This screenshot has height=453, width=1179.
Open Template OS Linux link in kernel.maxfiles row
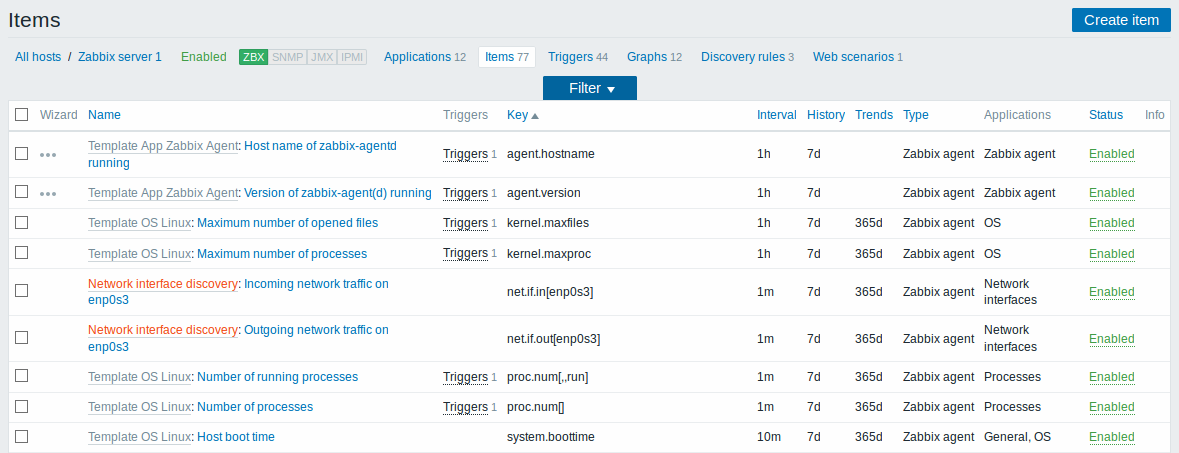pos(140,223)
